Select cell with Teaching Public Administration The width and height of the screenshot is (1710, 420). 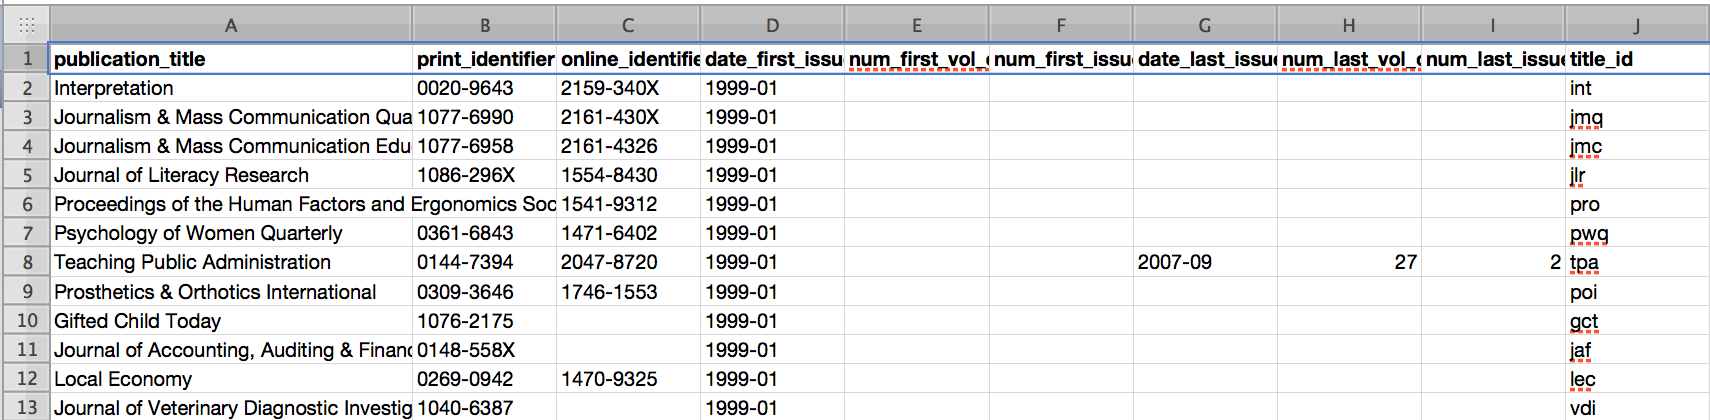point(231,262)
